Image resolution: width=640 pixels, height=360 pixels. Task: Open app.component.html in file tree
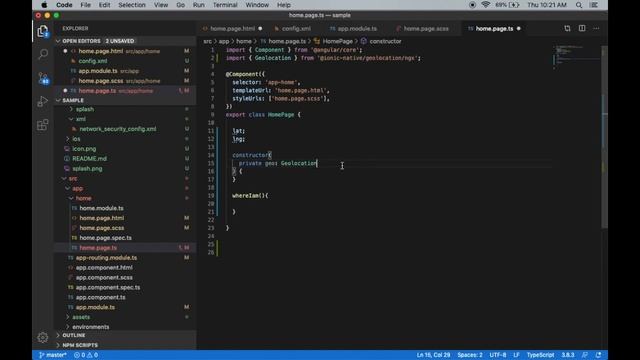click(104, 268)
